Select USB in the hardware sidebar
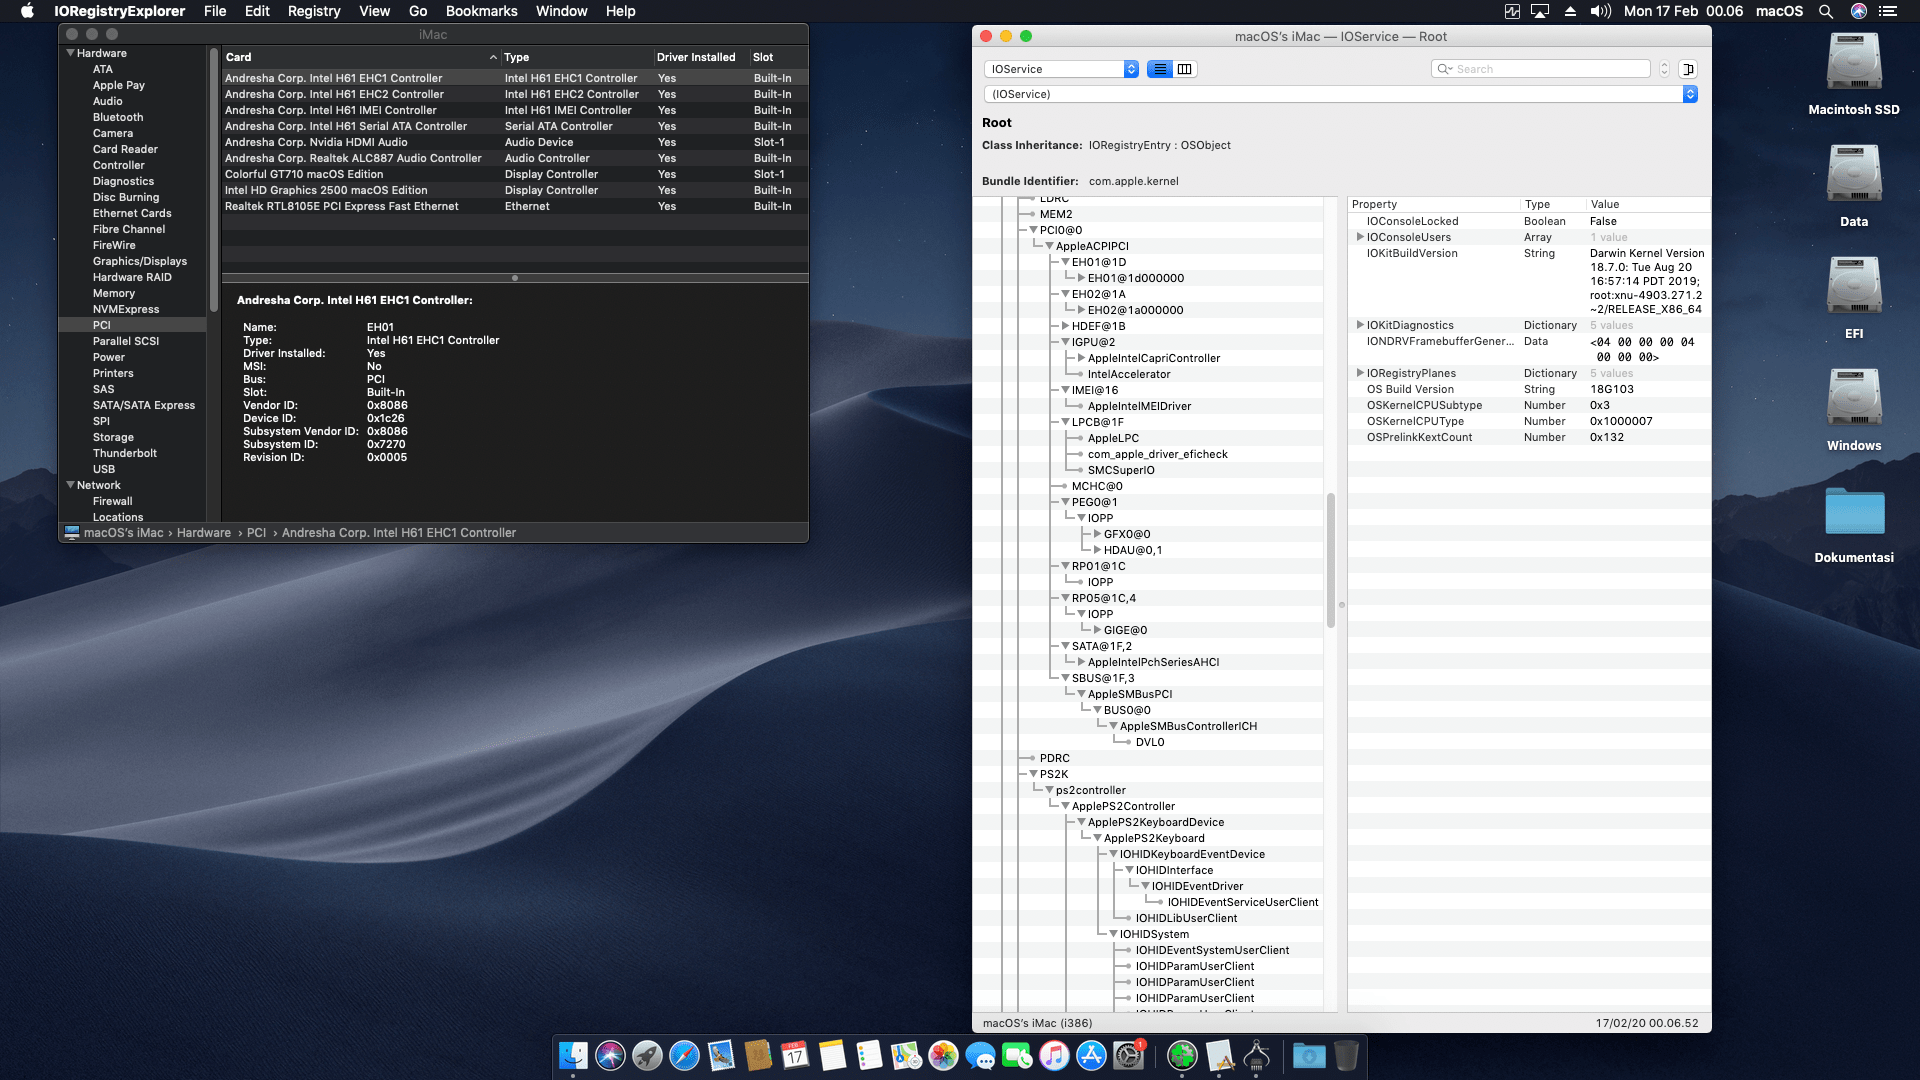 [x=104, y=469]
